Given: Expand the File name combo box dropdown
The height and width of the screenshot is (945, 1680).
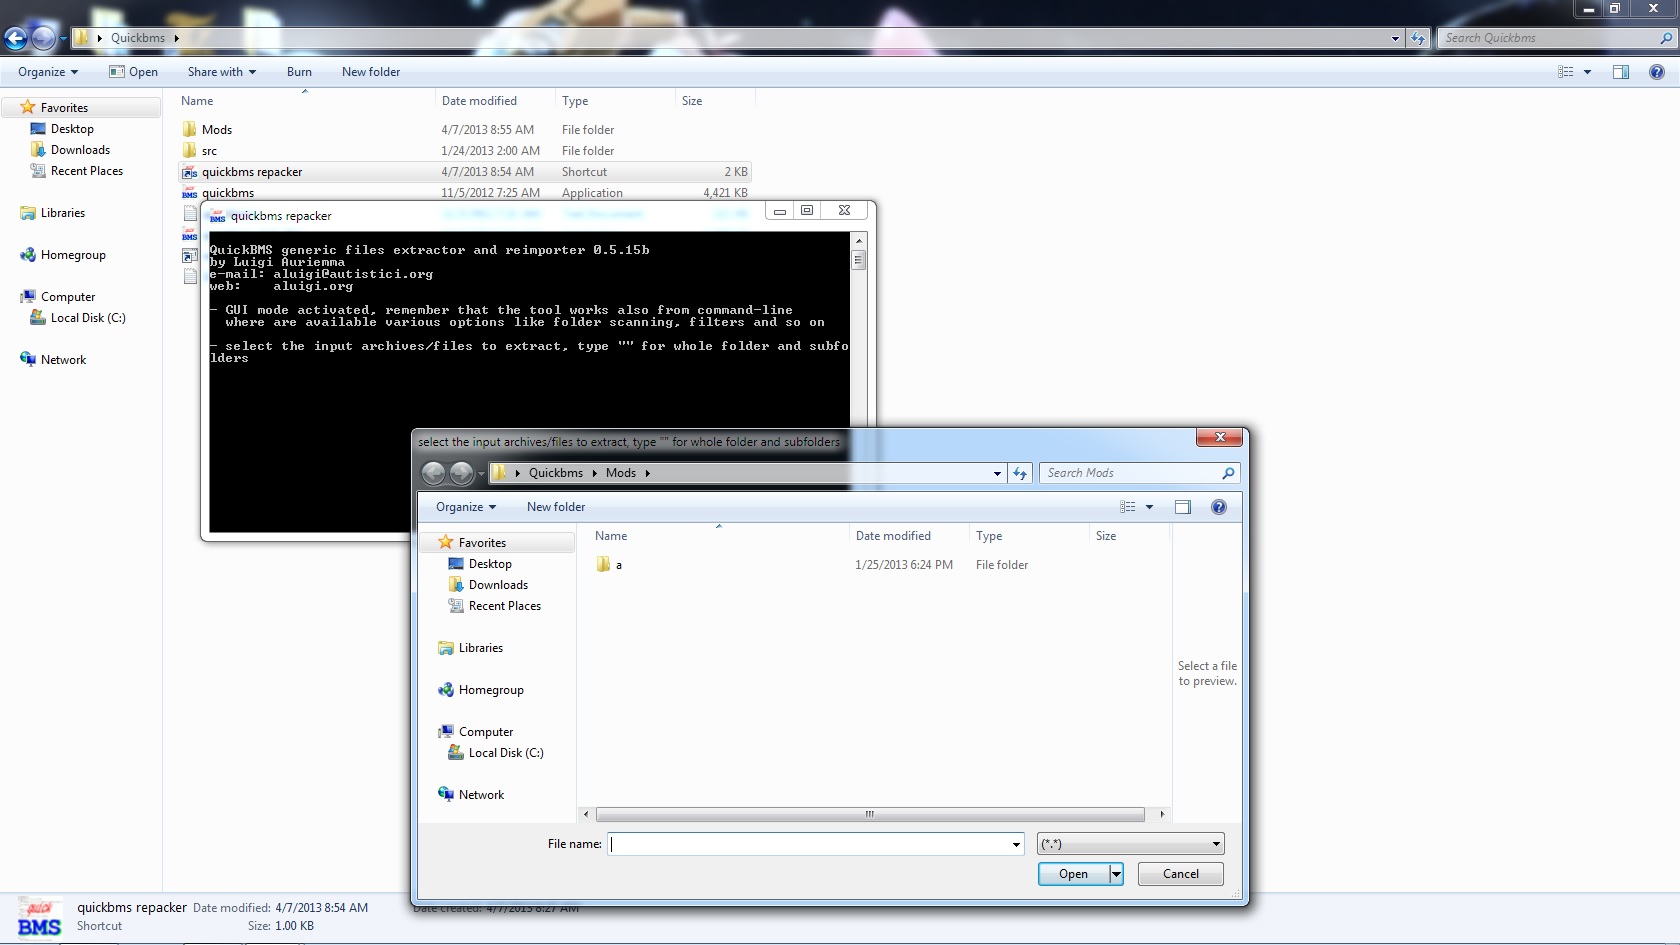Looking at the screenshot, I should pos(1016,845).
